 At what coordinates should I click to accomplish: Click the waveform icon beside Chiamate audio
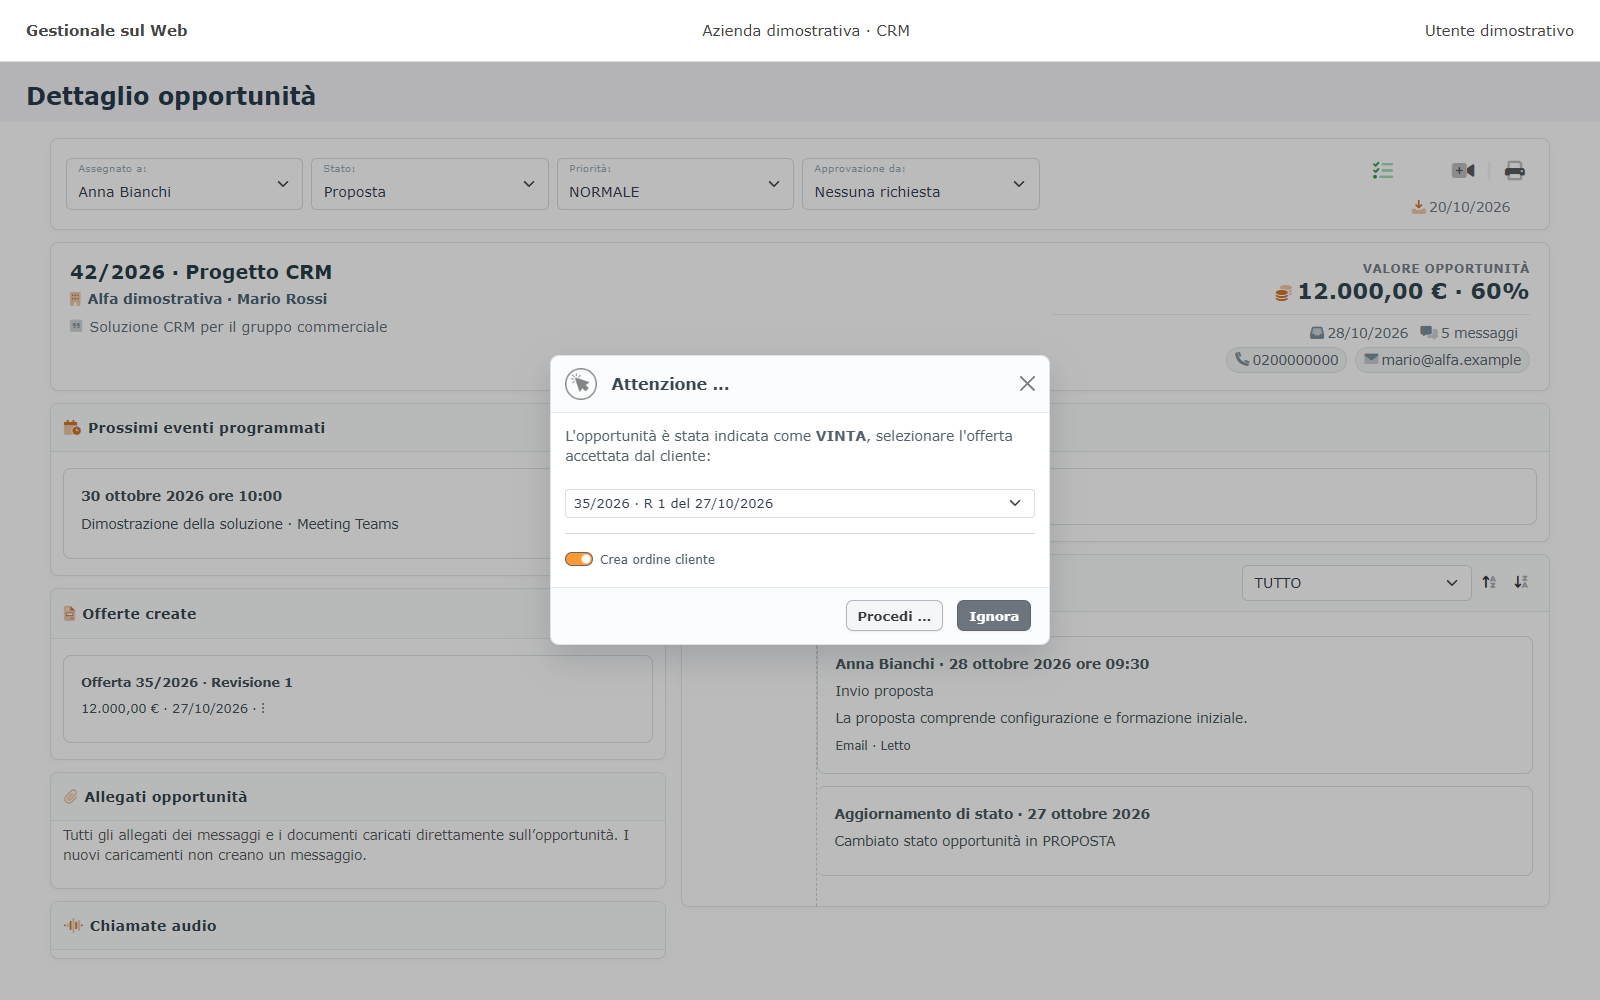click(x=73, y=926)
